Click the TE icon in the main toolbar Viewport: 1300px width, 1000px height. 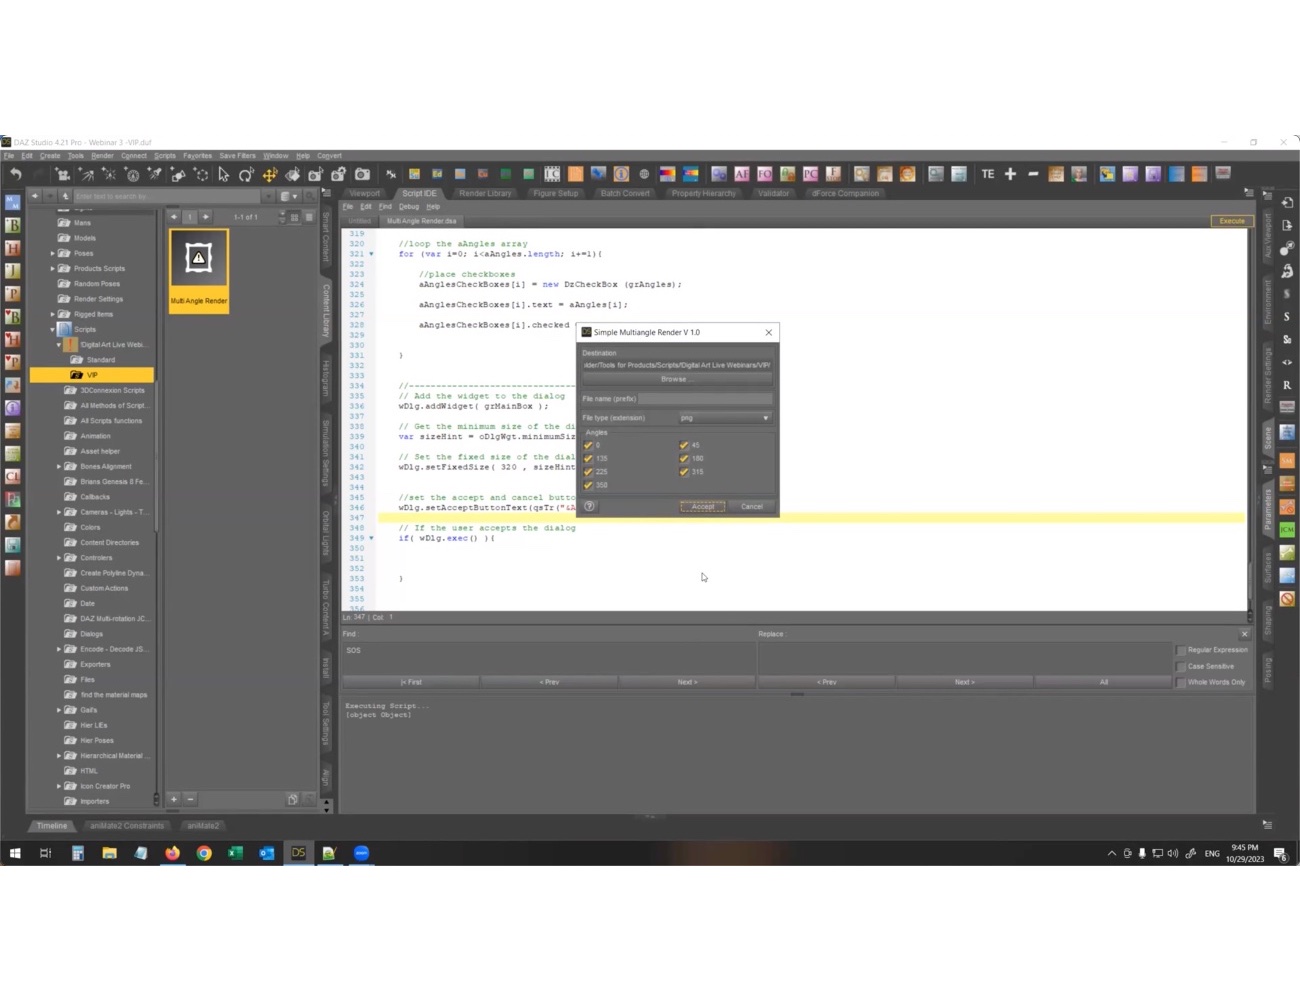988,174
